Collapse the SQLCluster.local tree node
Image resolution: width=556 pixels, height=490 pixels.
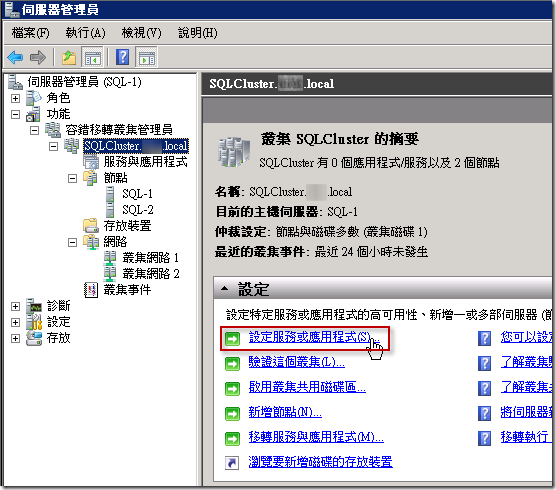click(54, 146)
